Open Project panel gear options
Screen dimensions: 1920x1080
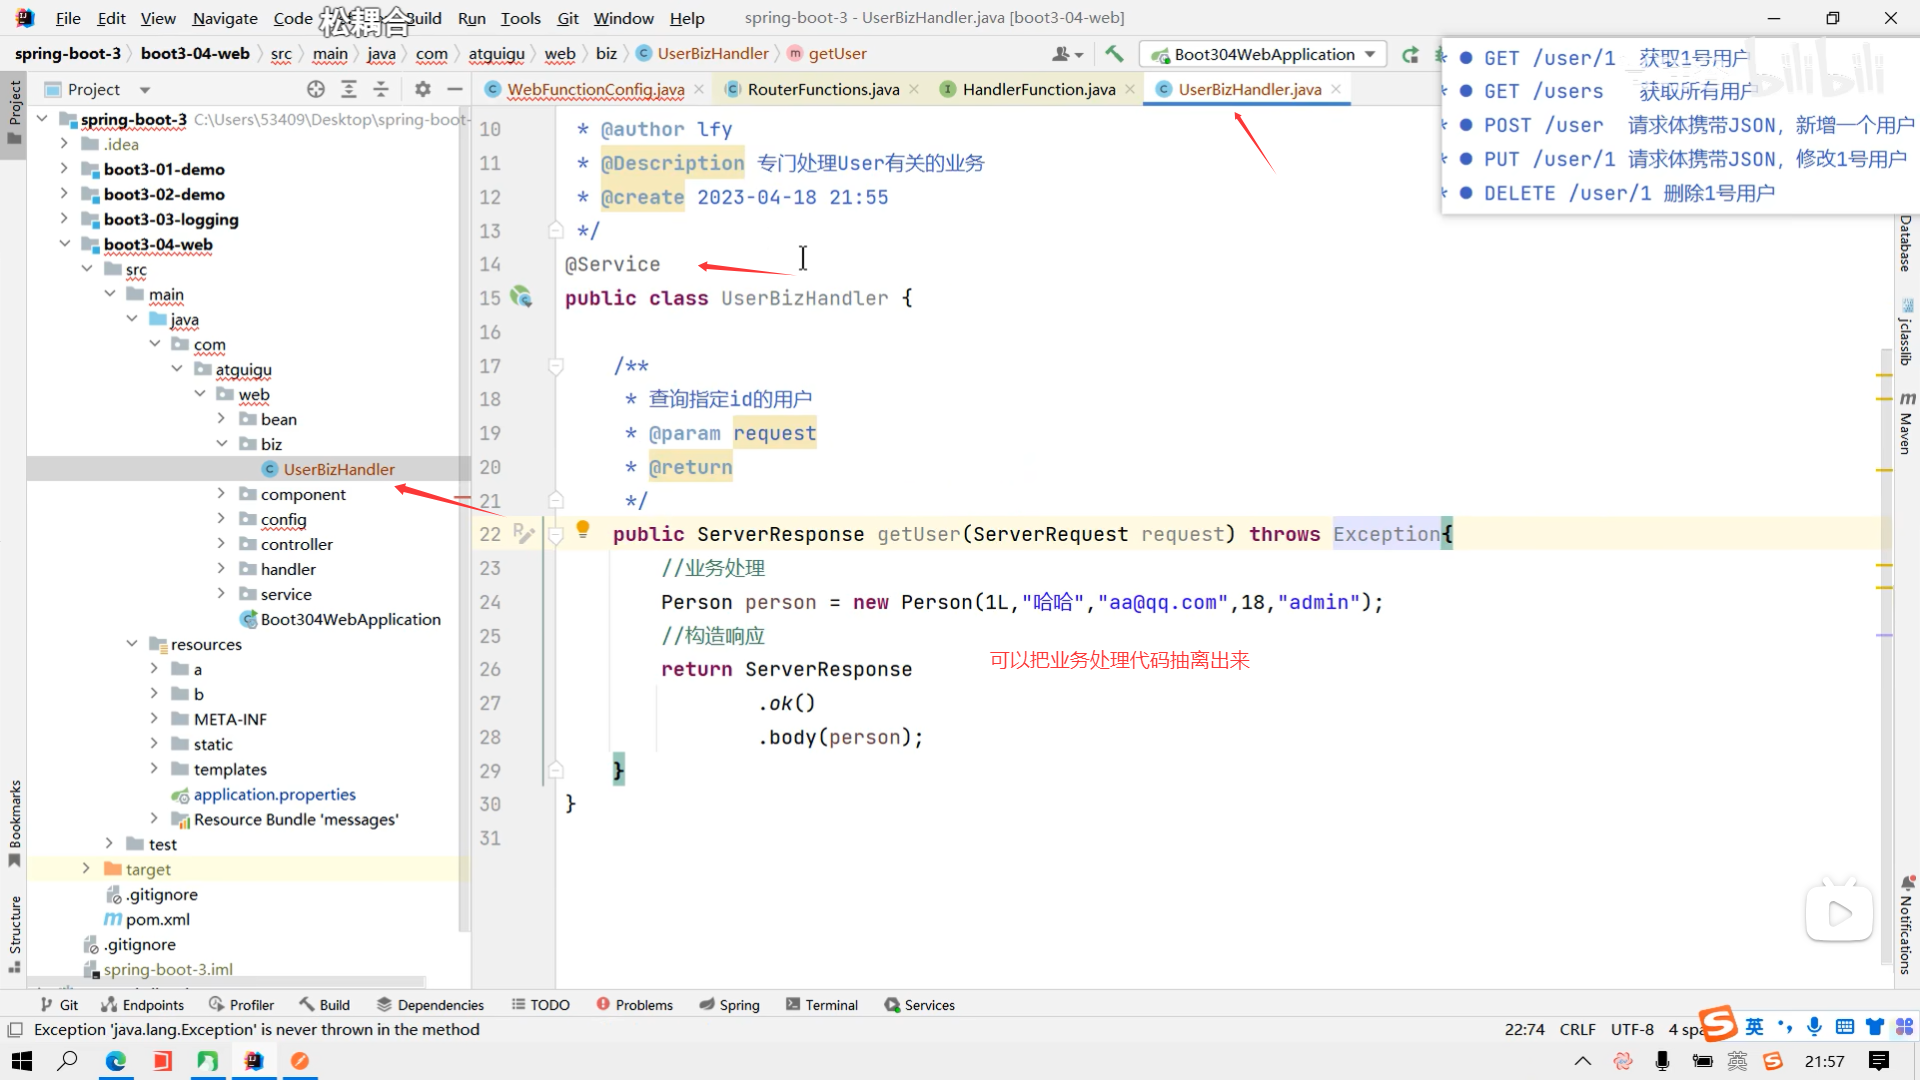(422, 89)
